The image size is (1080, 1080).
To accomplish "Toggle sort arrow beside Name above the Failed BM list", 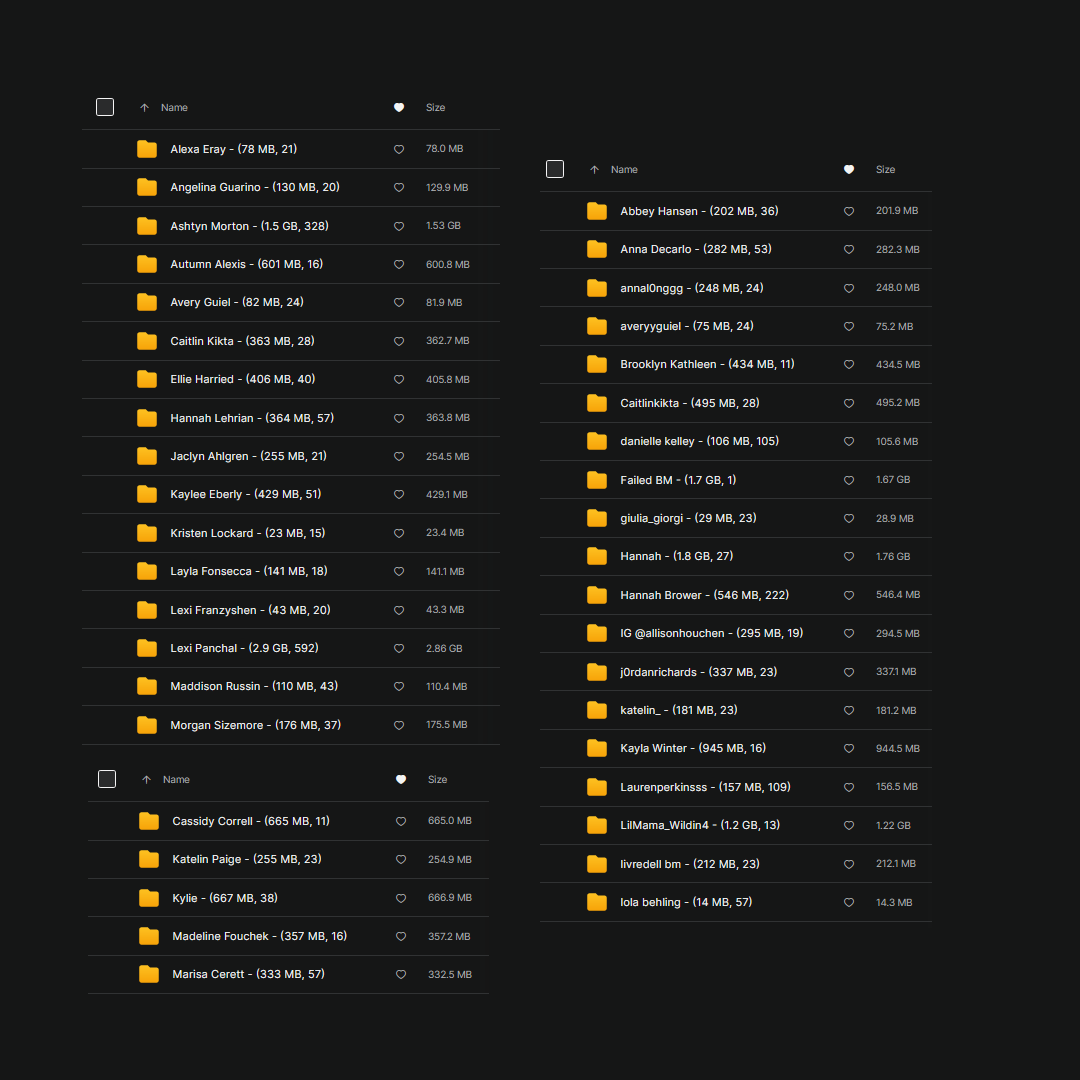I will (594, 170).
